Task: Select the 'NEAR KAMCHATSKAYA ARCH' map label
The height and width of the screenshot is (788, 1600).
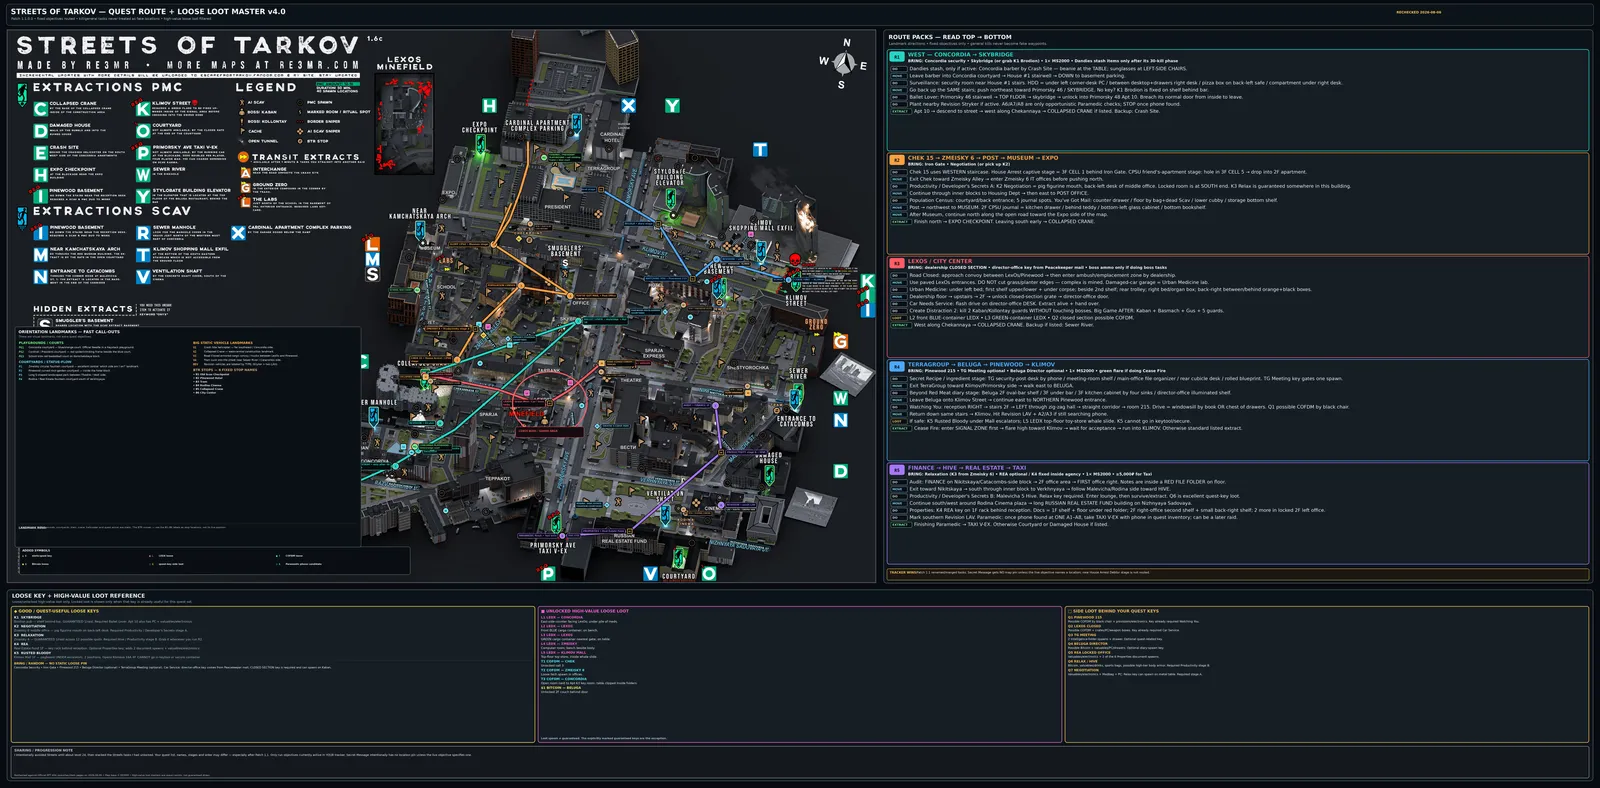Action: tap(420, 214)
